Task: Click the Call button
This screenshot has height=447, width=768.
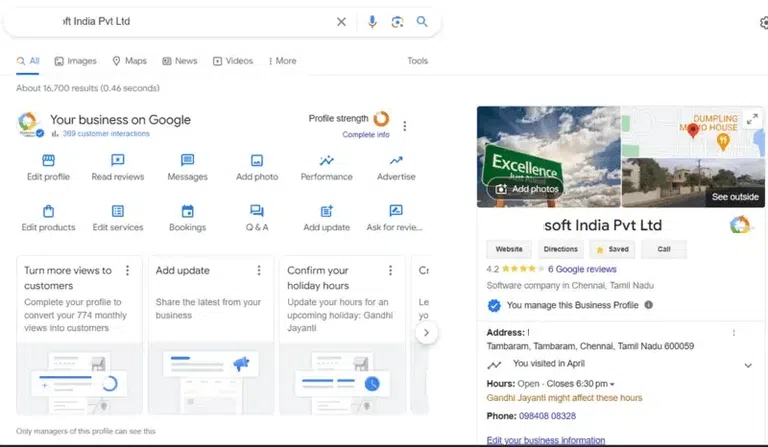Action: point(664,249)
